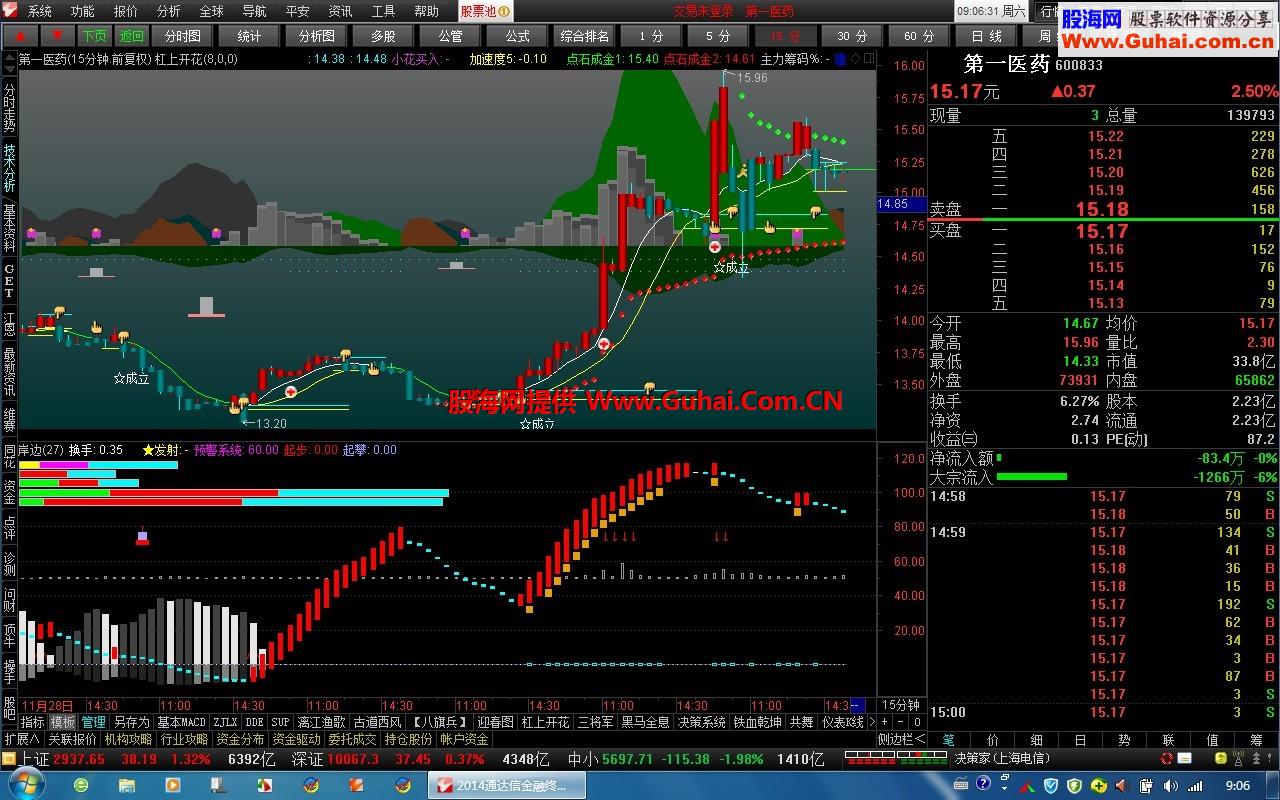This screenshot has height=800, width=1280.
Task: Click the 统计 button
Action: [x=249, y=35]
